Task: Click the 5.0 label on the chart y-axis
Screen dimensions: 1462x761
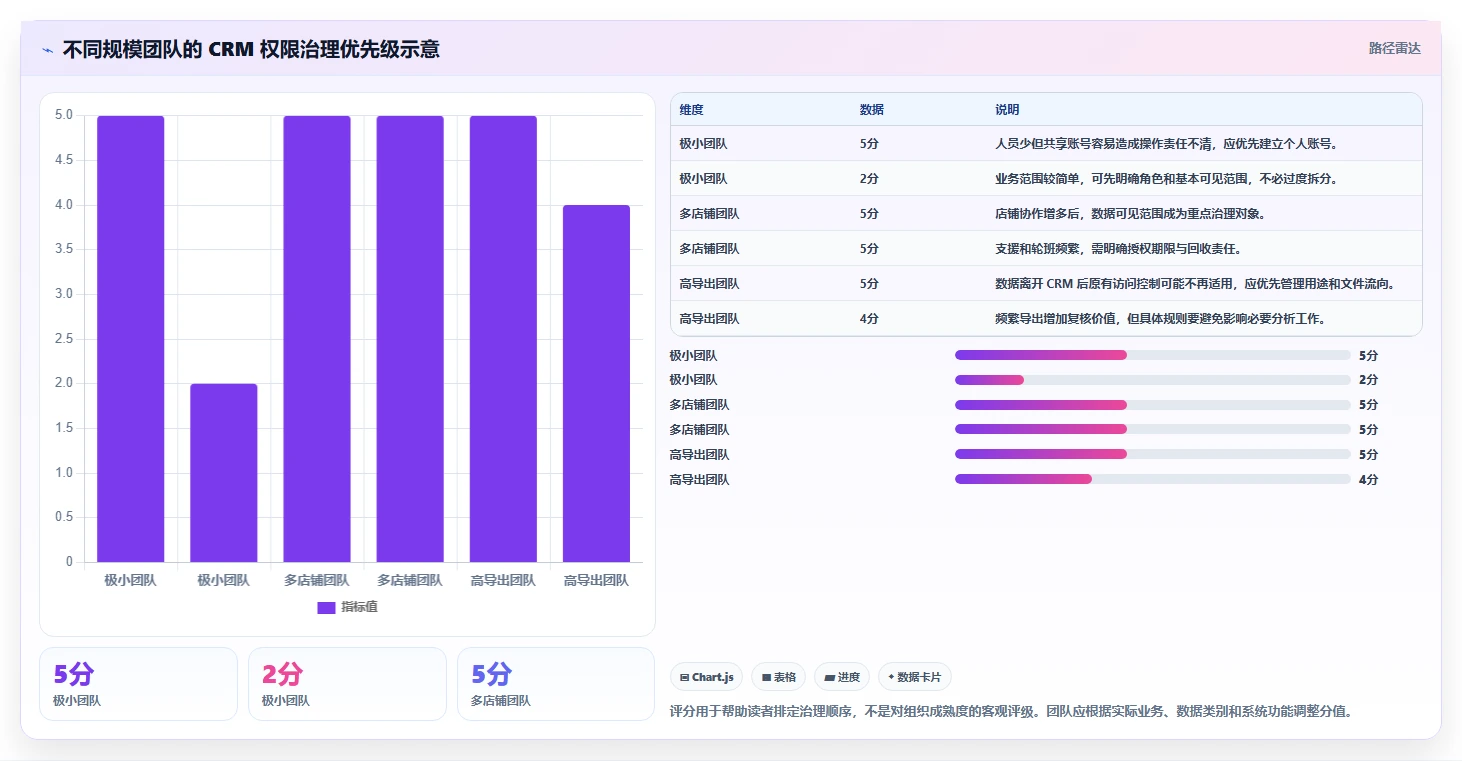Action: pos(63,115)
